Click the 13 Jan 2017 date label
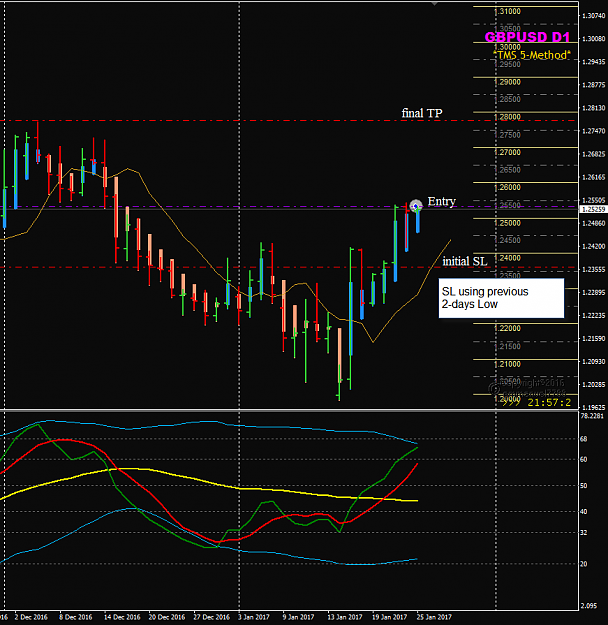 345,617
